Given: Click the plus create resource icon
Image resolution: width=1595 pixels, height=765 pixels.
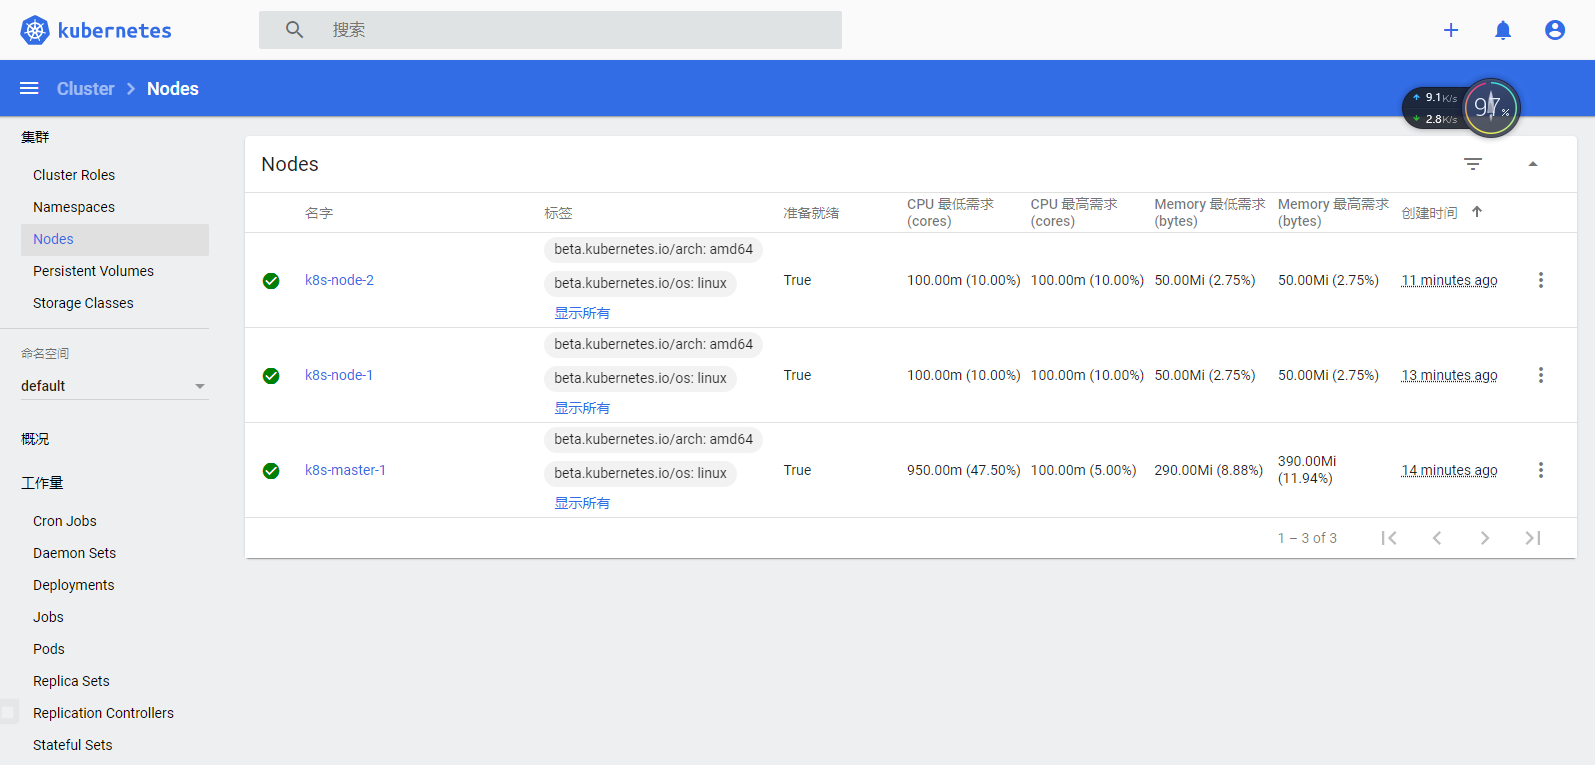Looking at the screenshot, I should [x=1451, y=30].
